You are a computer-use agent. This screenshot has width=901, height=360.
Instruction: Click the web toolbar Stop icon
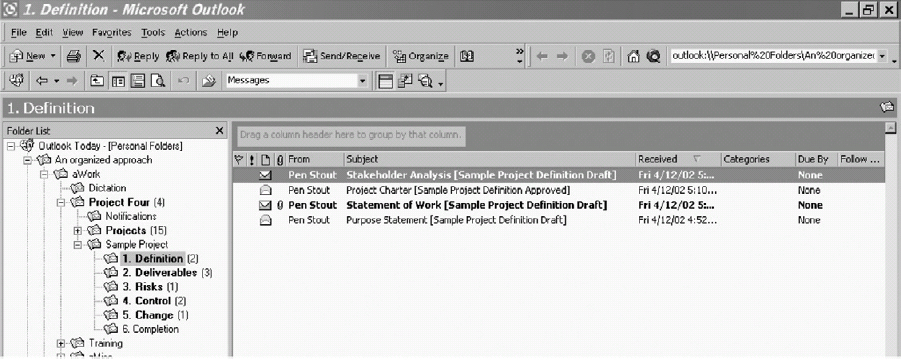[x=587, y=56]
